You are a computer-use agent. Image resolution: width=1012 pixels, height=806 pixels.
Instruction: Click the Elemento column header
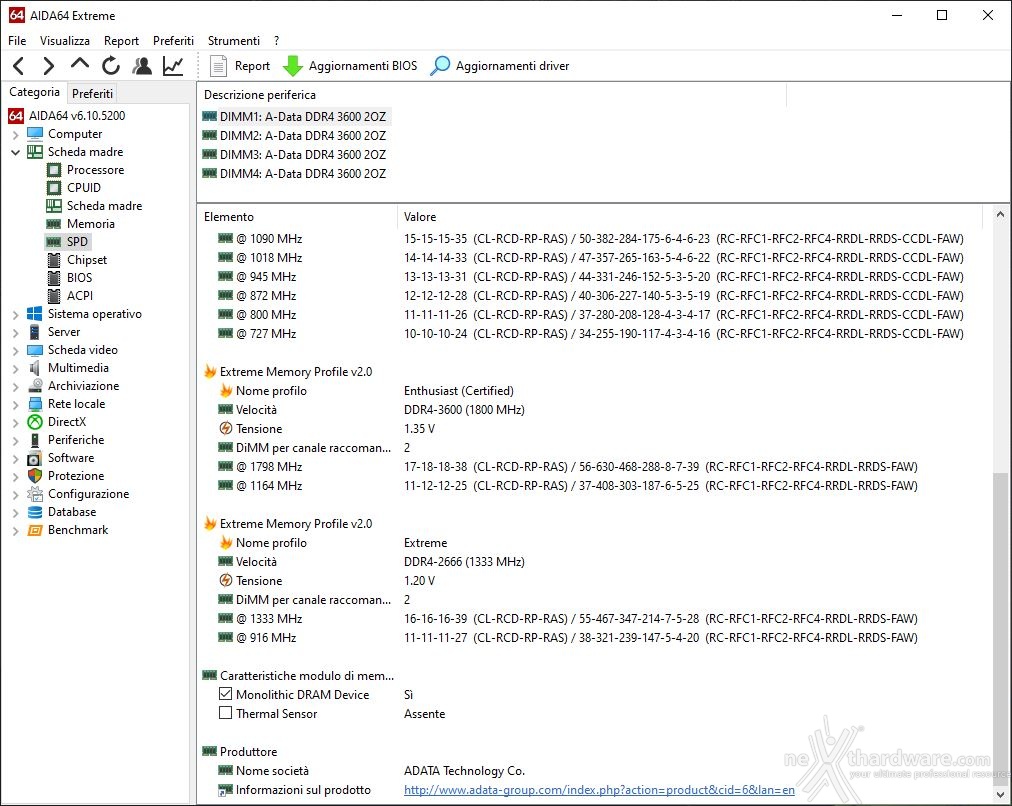pyautogui.click(x=297, y=217)
